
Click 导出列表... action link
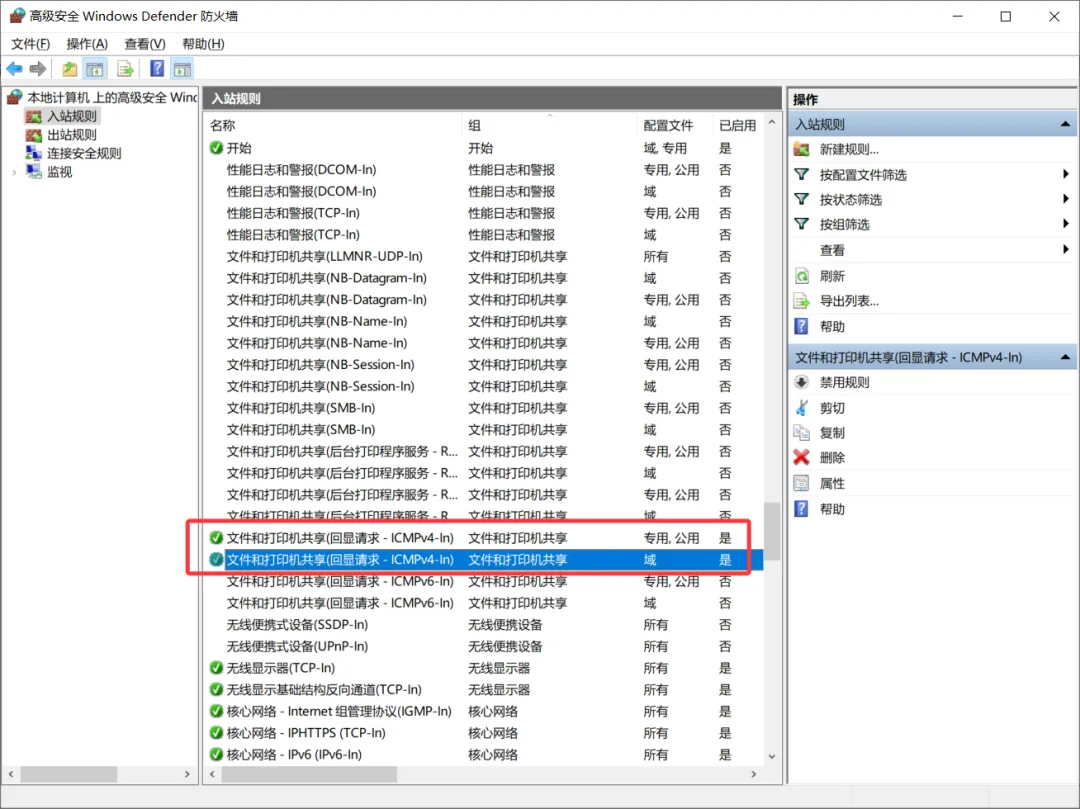849,301
